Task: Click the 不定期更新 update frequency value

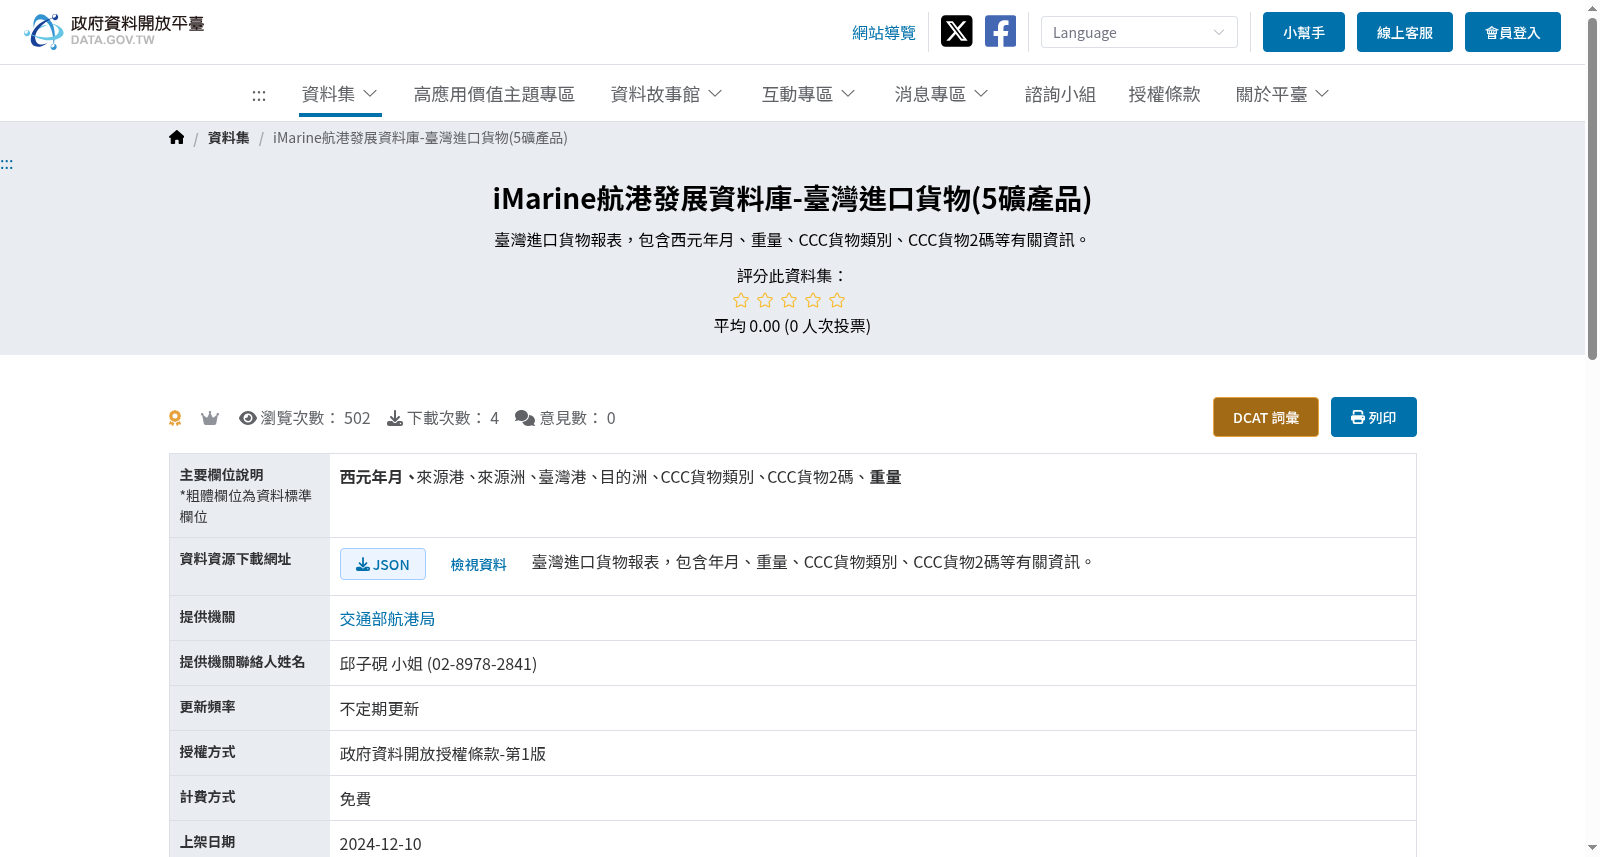Action: coord(380,709)
